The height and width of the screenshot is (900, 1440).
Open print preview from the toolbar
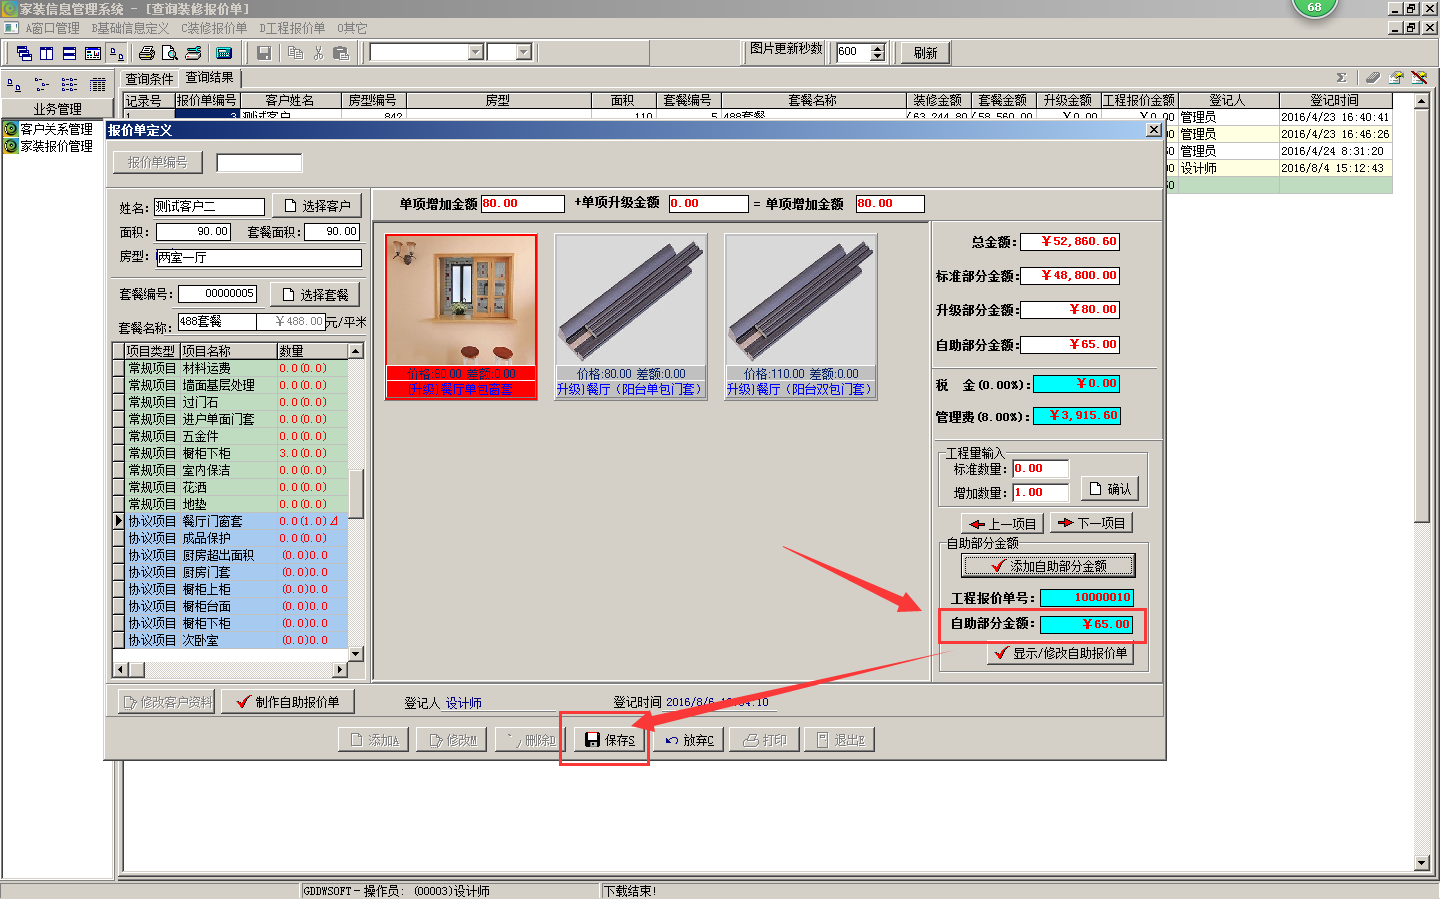point(170,53)
